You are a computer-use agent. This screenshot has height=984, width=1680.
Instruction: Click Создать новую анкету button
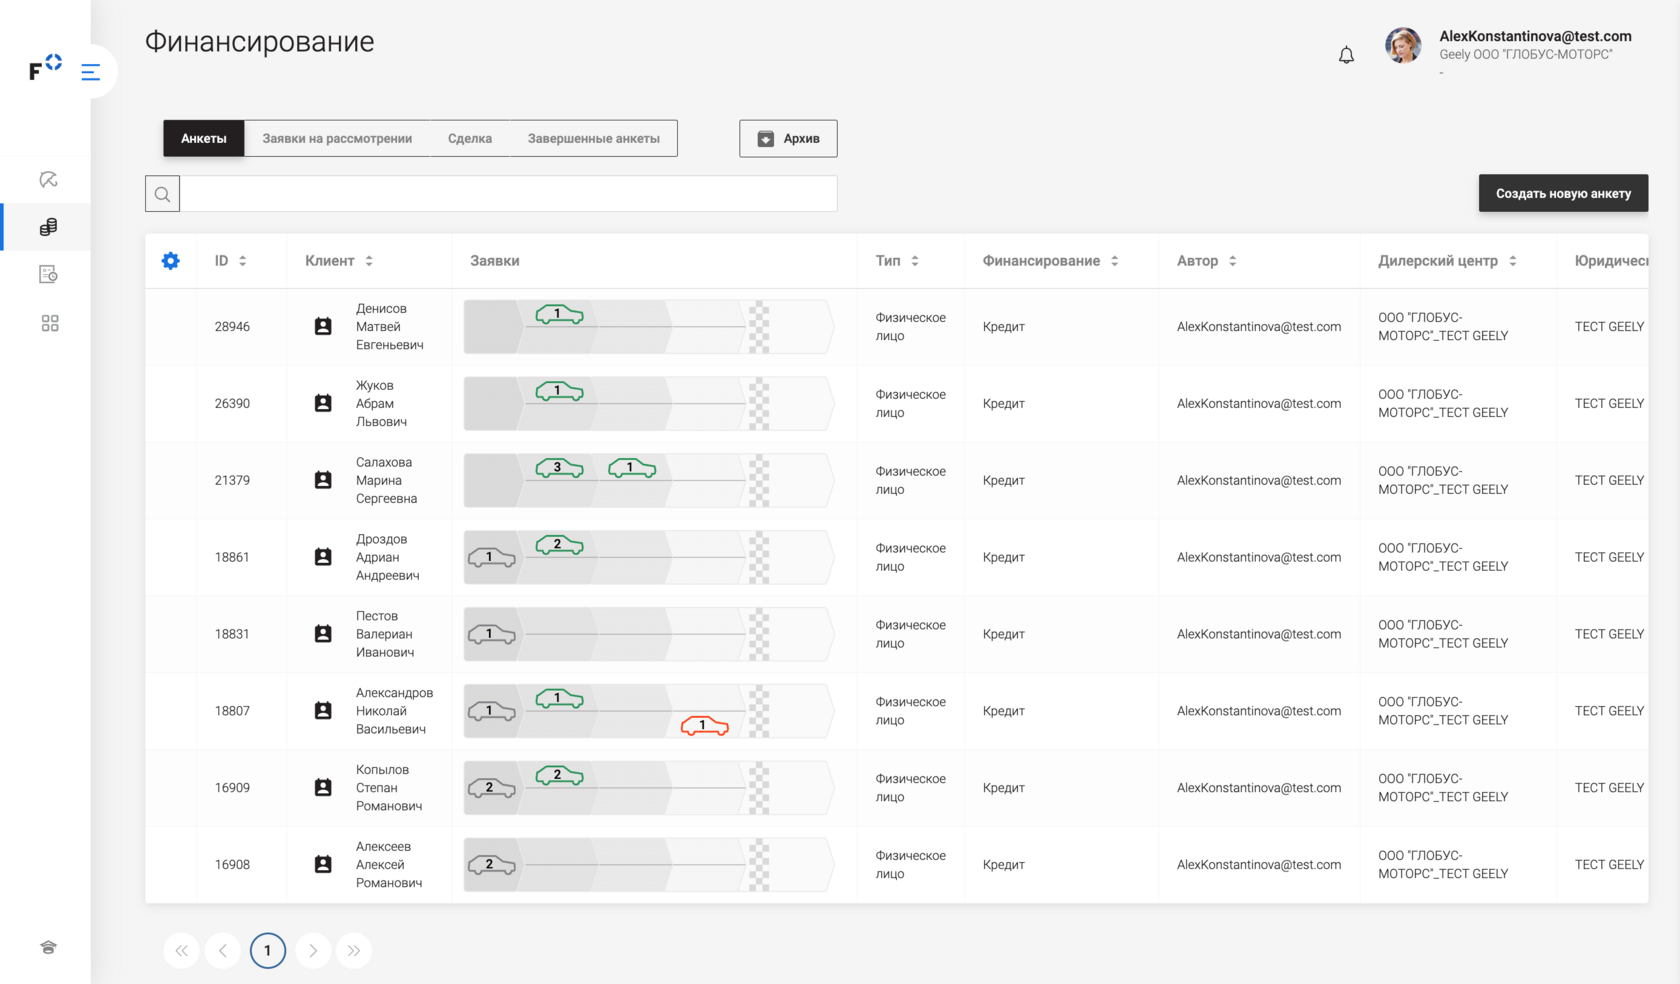click(x=1563, y=194)
